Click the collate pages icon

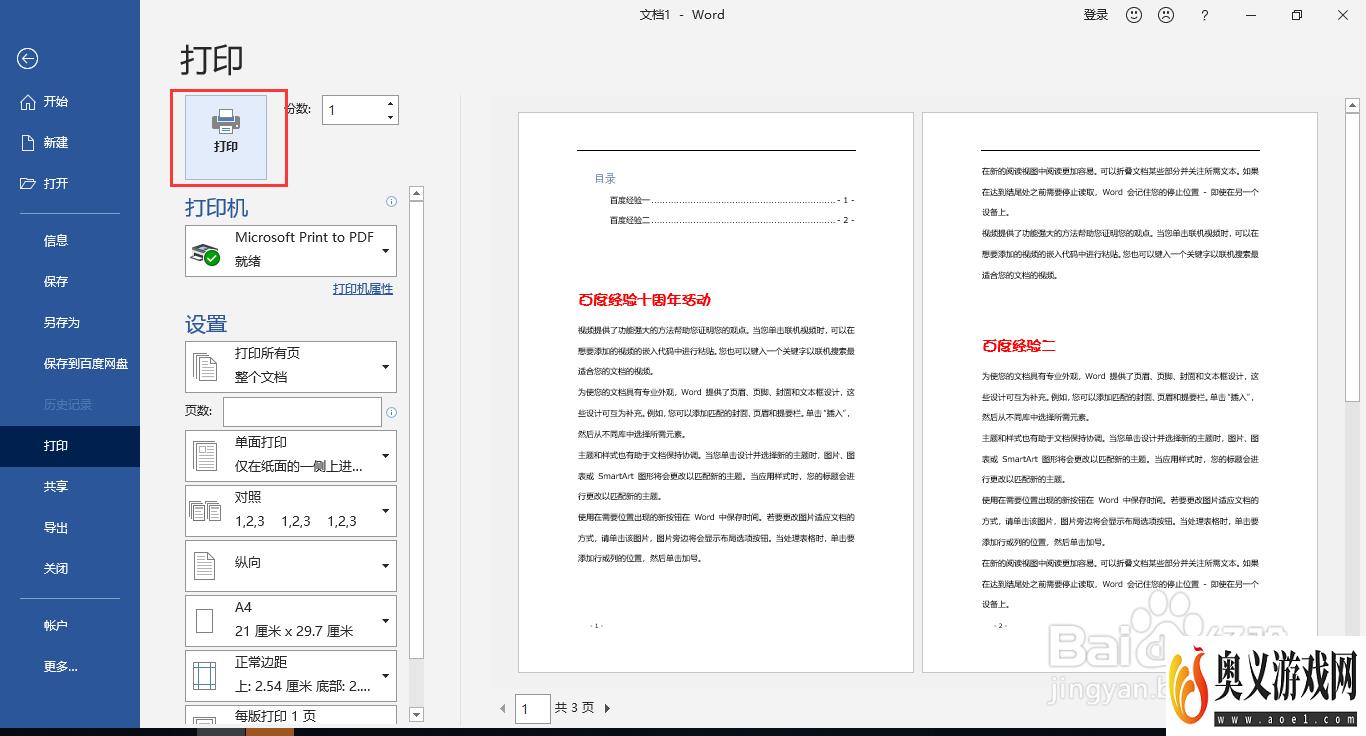click(x=205, y=511)
